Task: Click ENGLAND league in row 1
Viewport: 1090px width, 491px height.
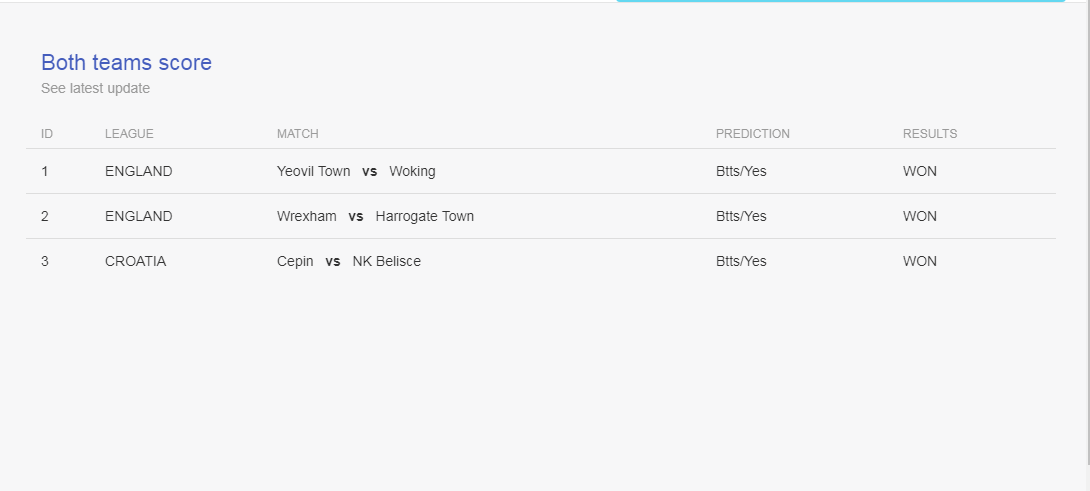Action: (138, 171)
